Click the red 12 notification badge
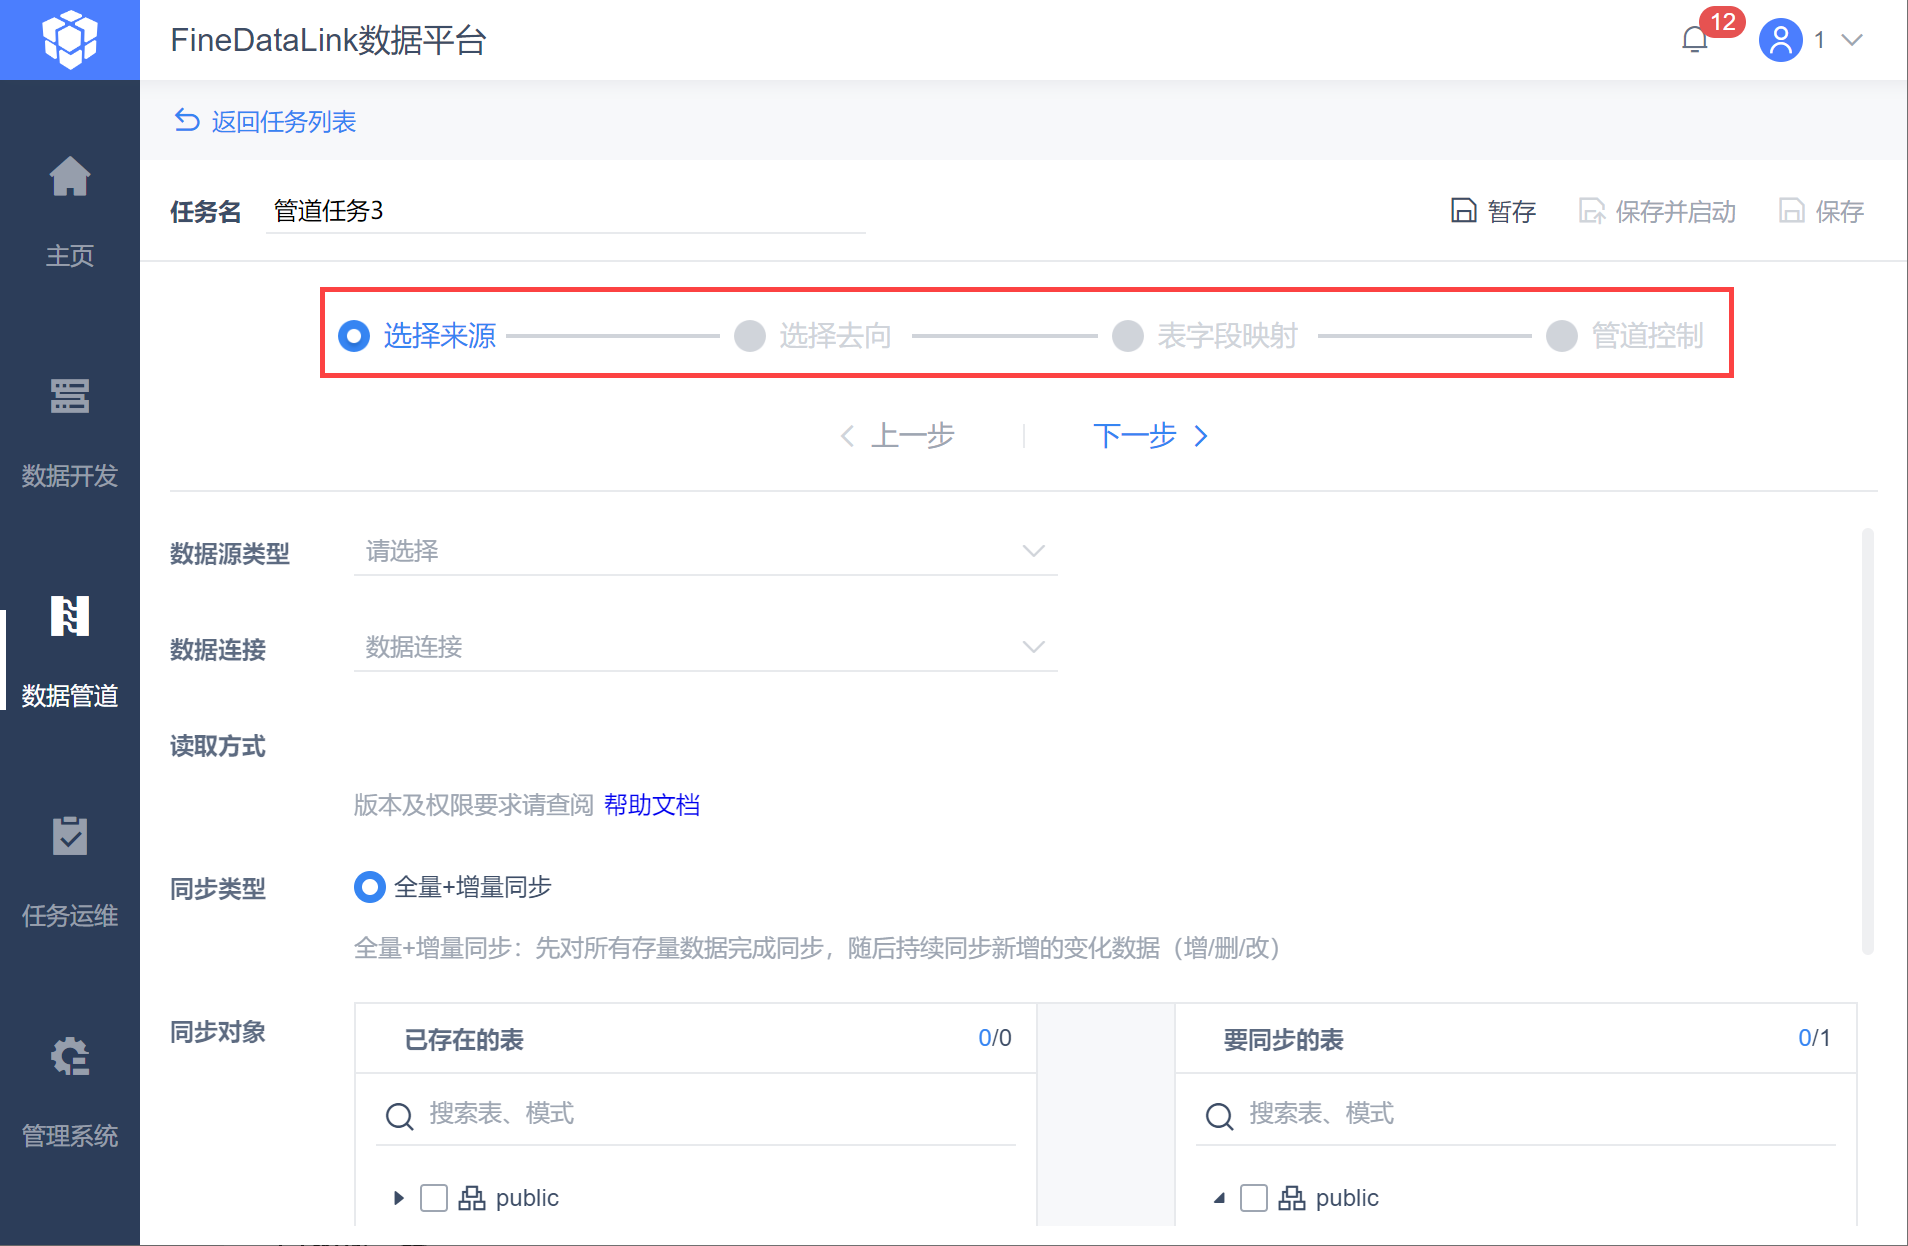 (1722, 22)
